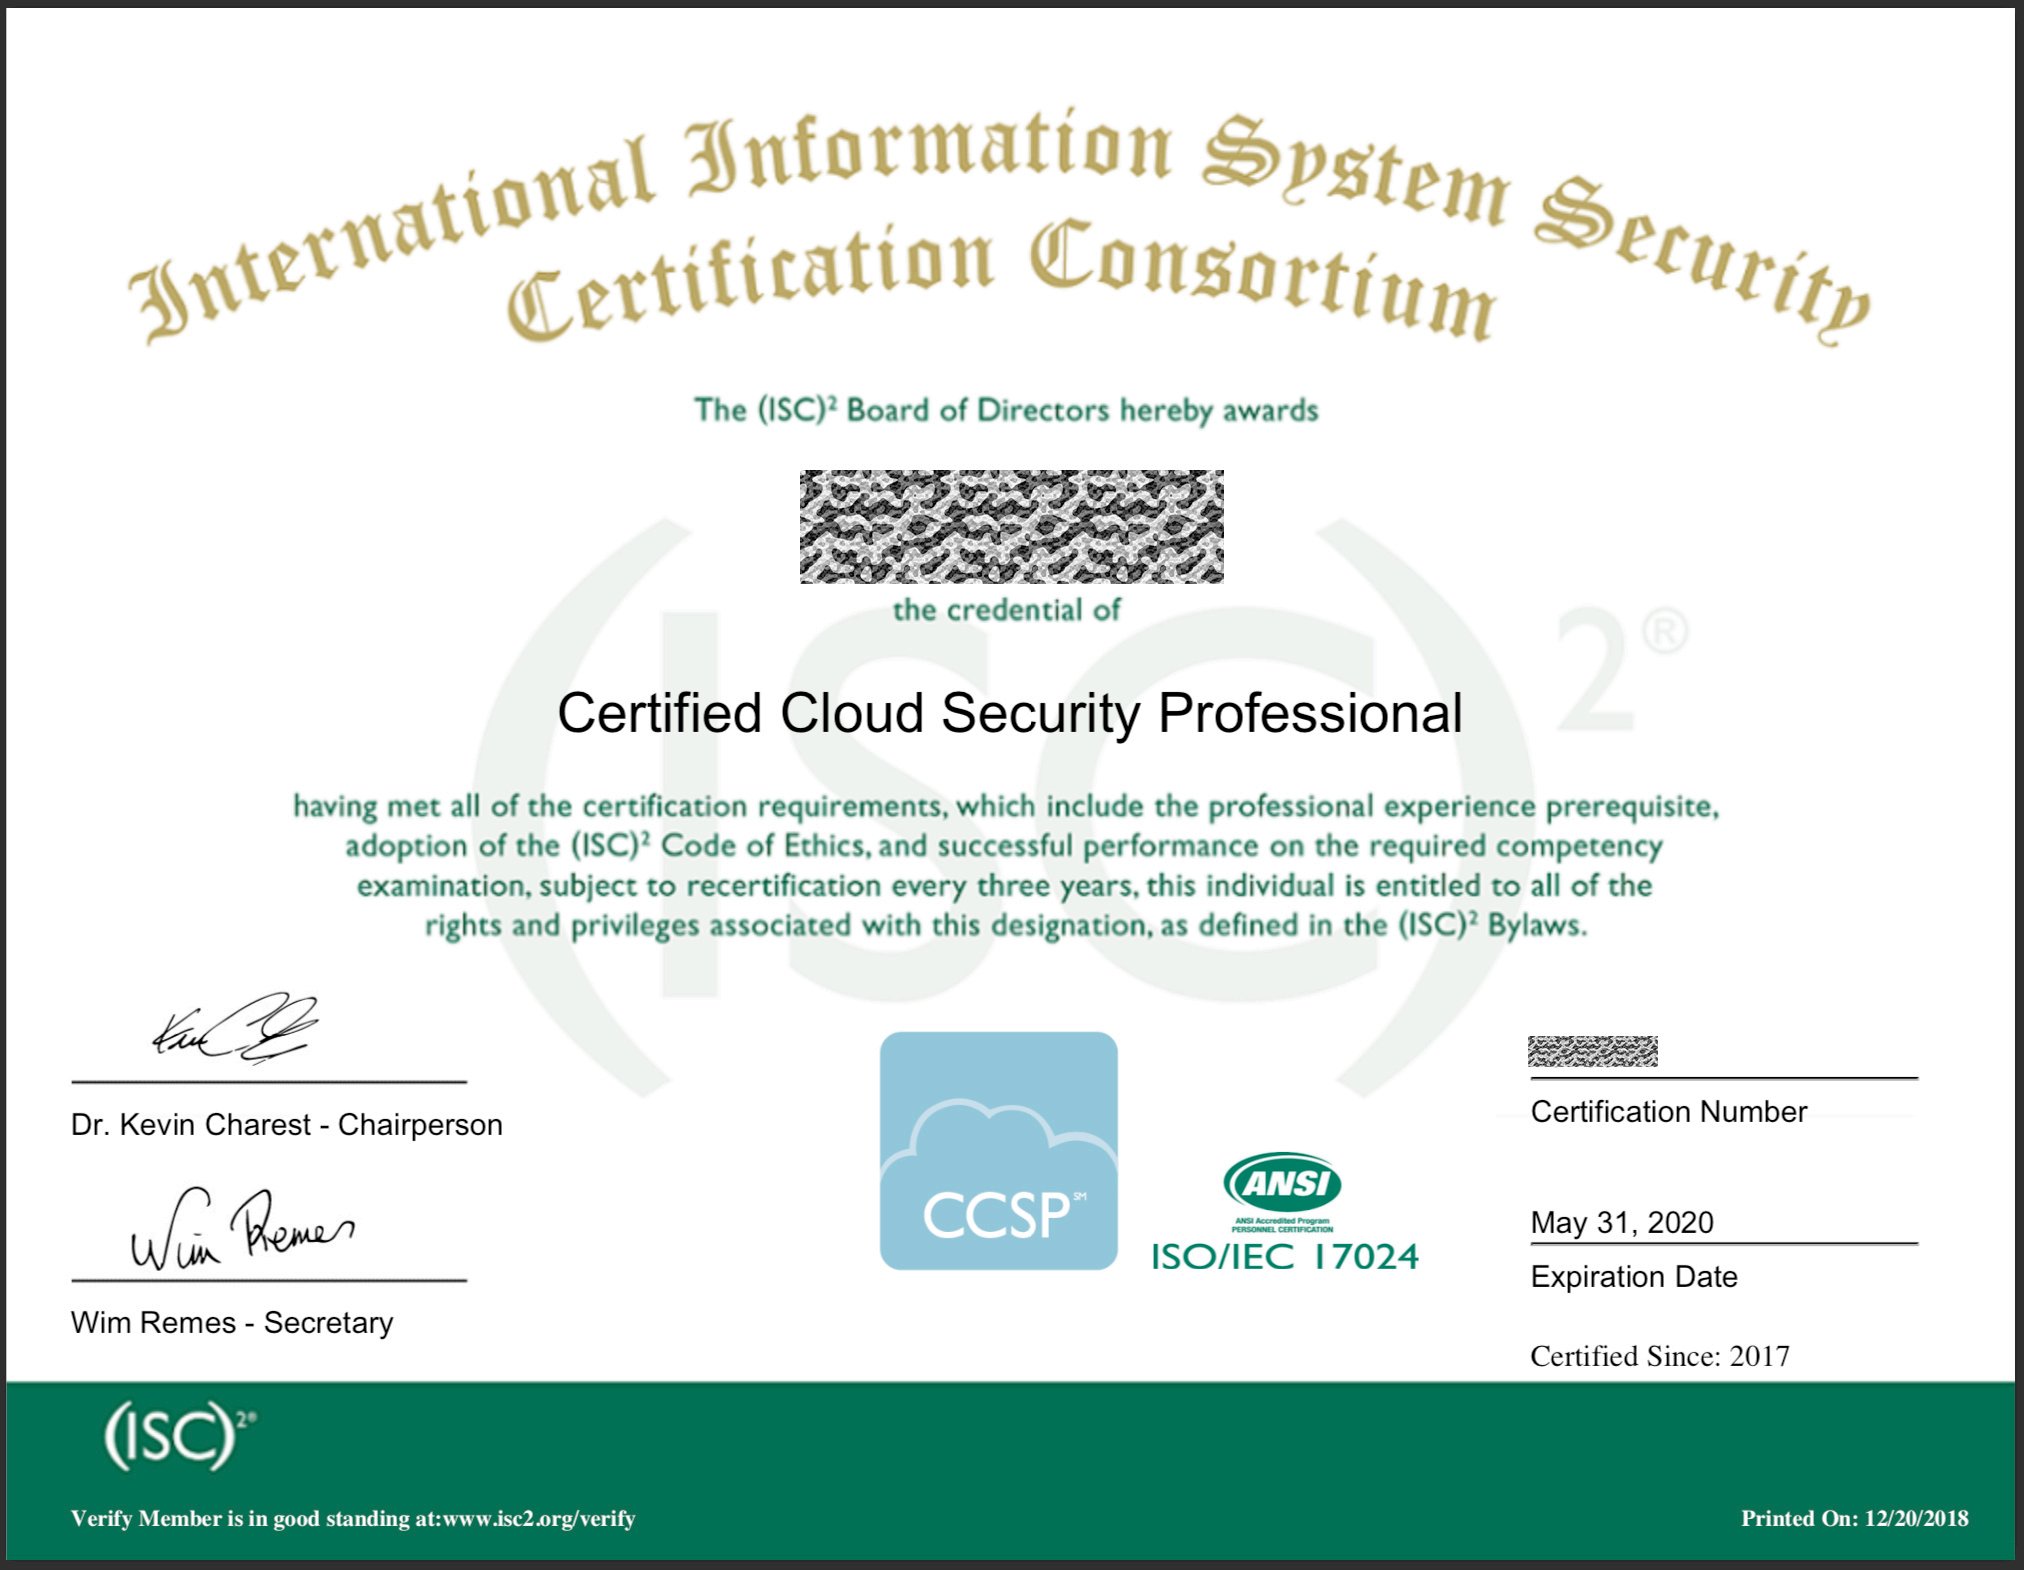Open the www.isc2.org/verify link
Screen dimensions: 2024x1570
tap(538, 1518)
